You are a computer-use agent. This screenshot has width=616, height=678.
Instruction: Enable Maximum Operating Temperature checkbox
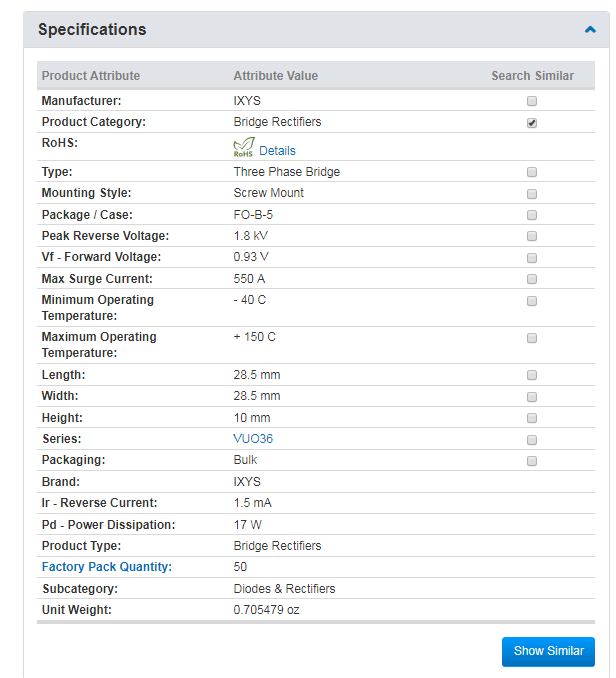coord(532,338)
